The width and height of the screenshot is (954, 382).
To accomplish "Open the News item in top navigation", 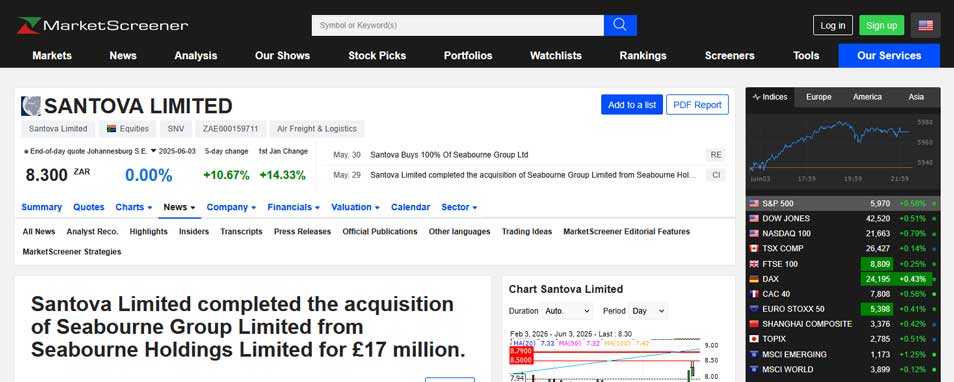I will pos(123,55).
